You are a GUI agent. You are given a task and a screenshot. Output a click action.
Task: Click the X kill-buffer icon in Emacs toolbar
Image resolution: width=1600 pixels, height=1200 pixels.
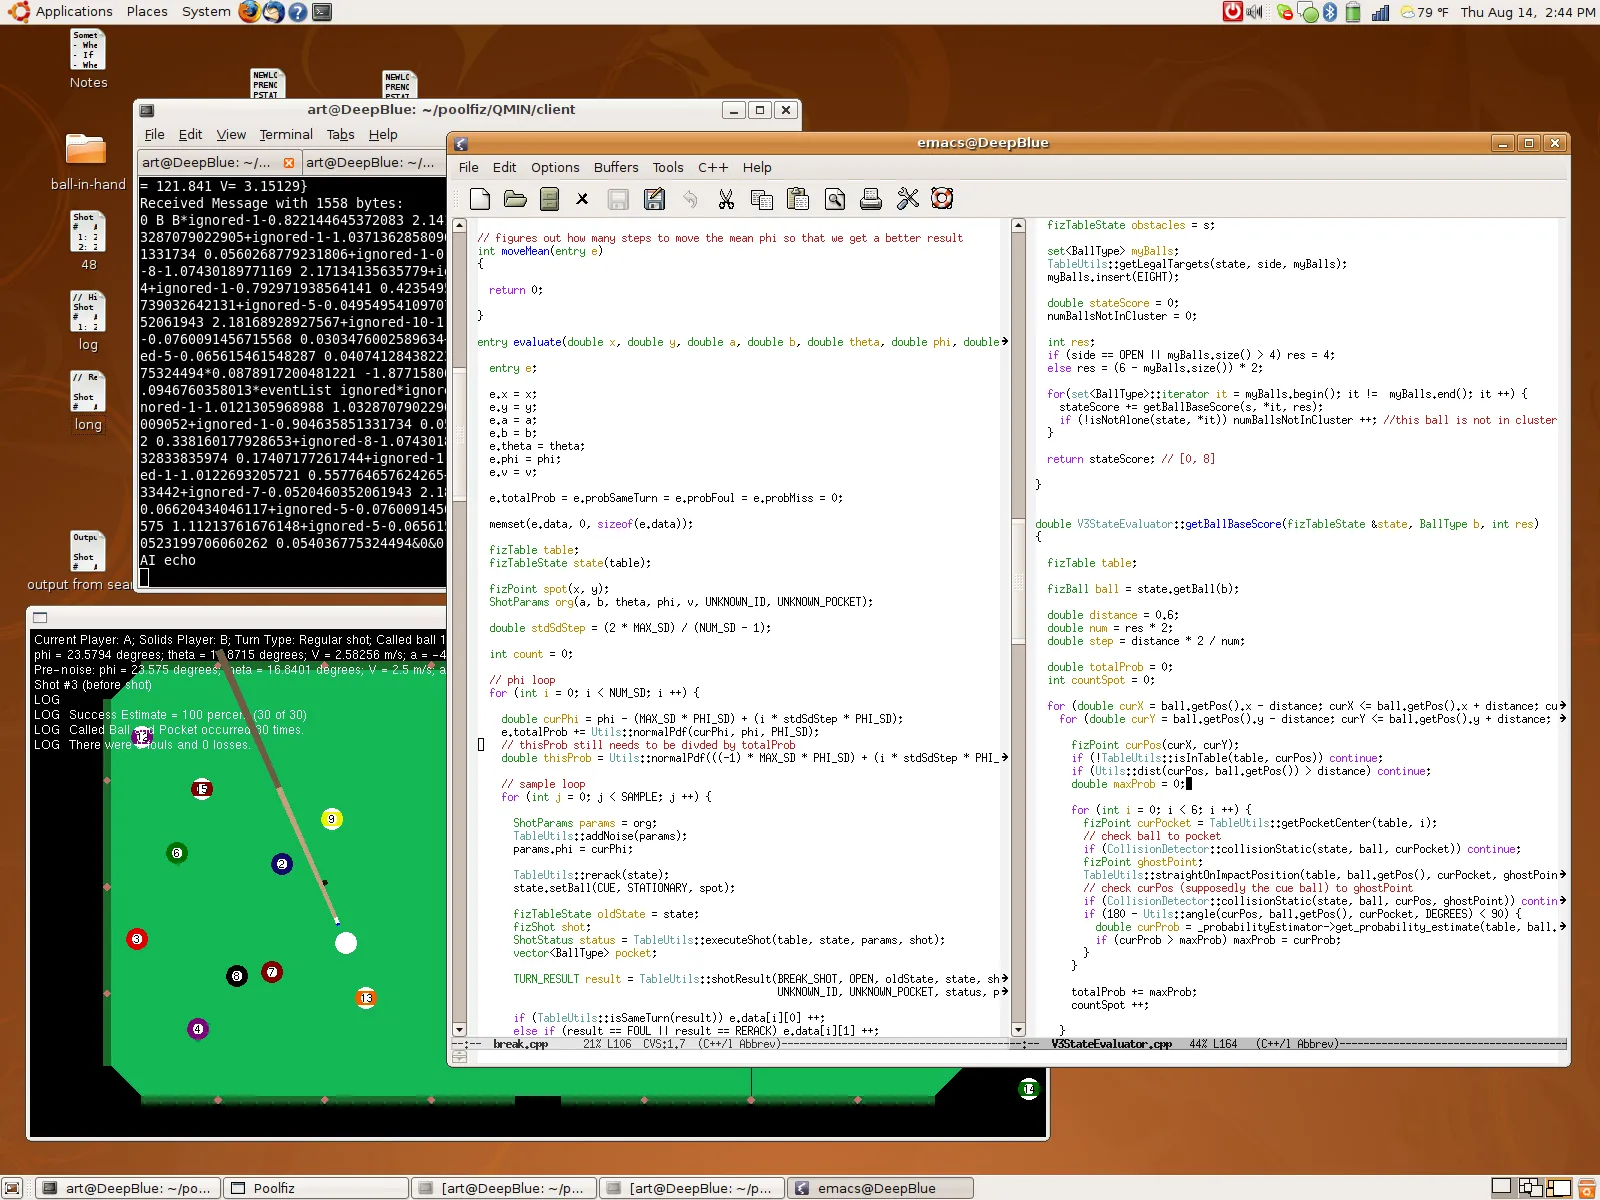pyautogui.click(x=582, y=199)
